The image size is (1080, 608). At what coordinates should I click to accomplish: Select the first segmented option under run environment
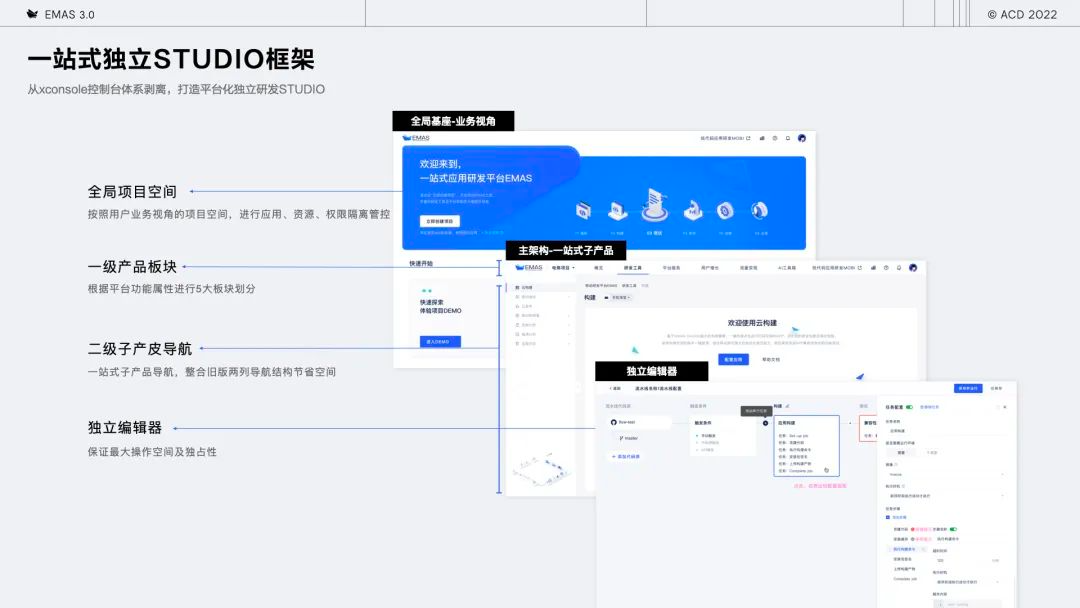coord(901,452)
